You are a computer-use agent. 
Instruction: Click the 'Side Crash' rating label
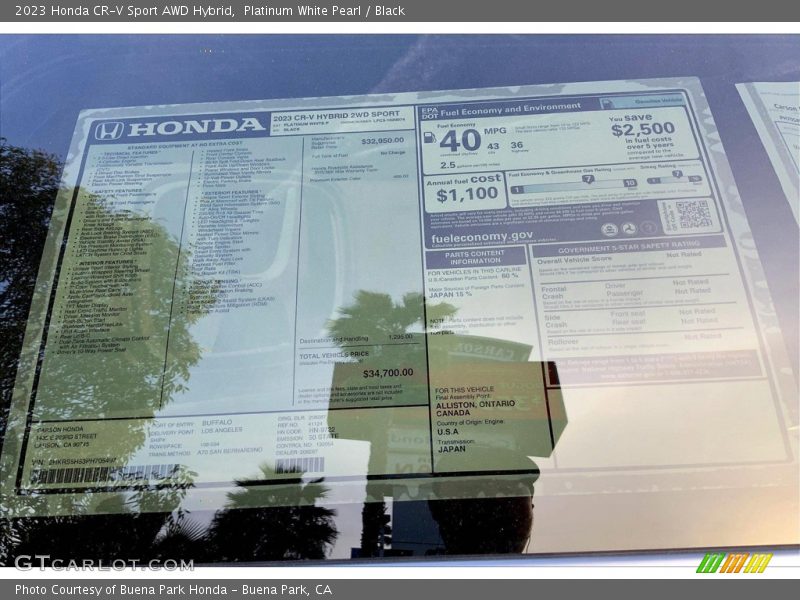pos(556,321)
